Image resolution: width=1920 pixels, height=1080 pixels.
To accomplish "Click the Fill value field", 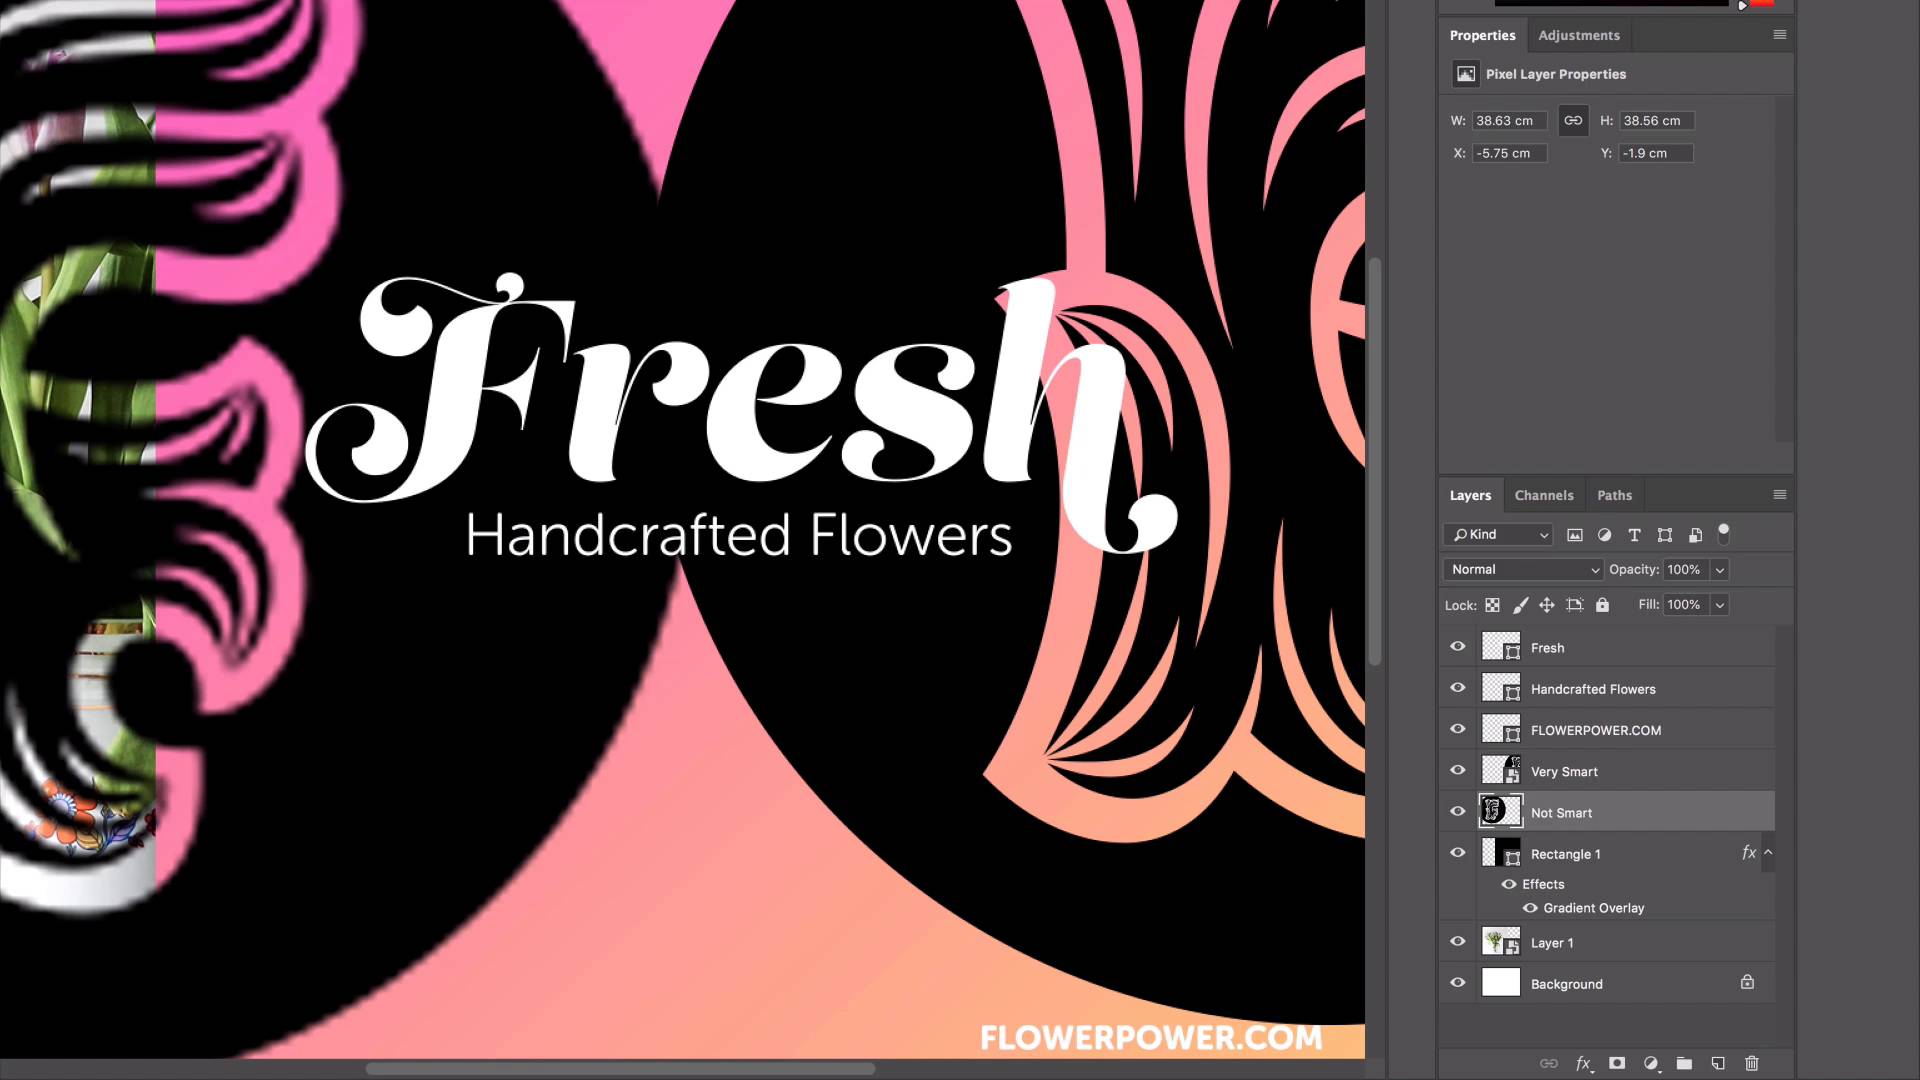I will tap(1686, 605).
